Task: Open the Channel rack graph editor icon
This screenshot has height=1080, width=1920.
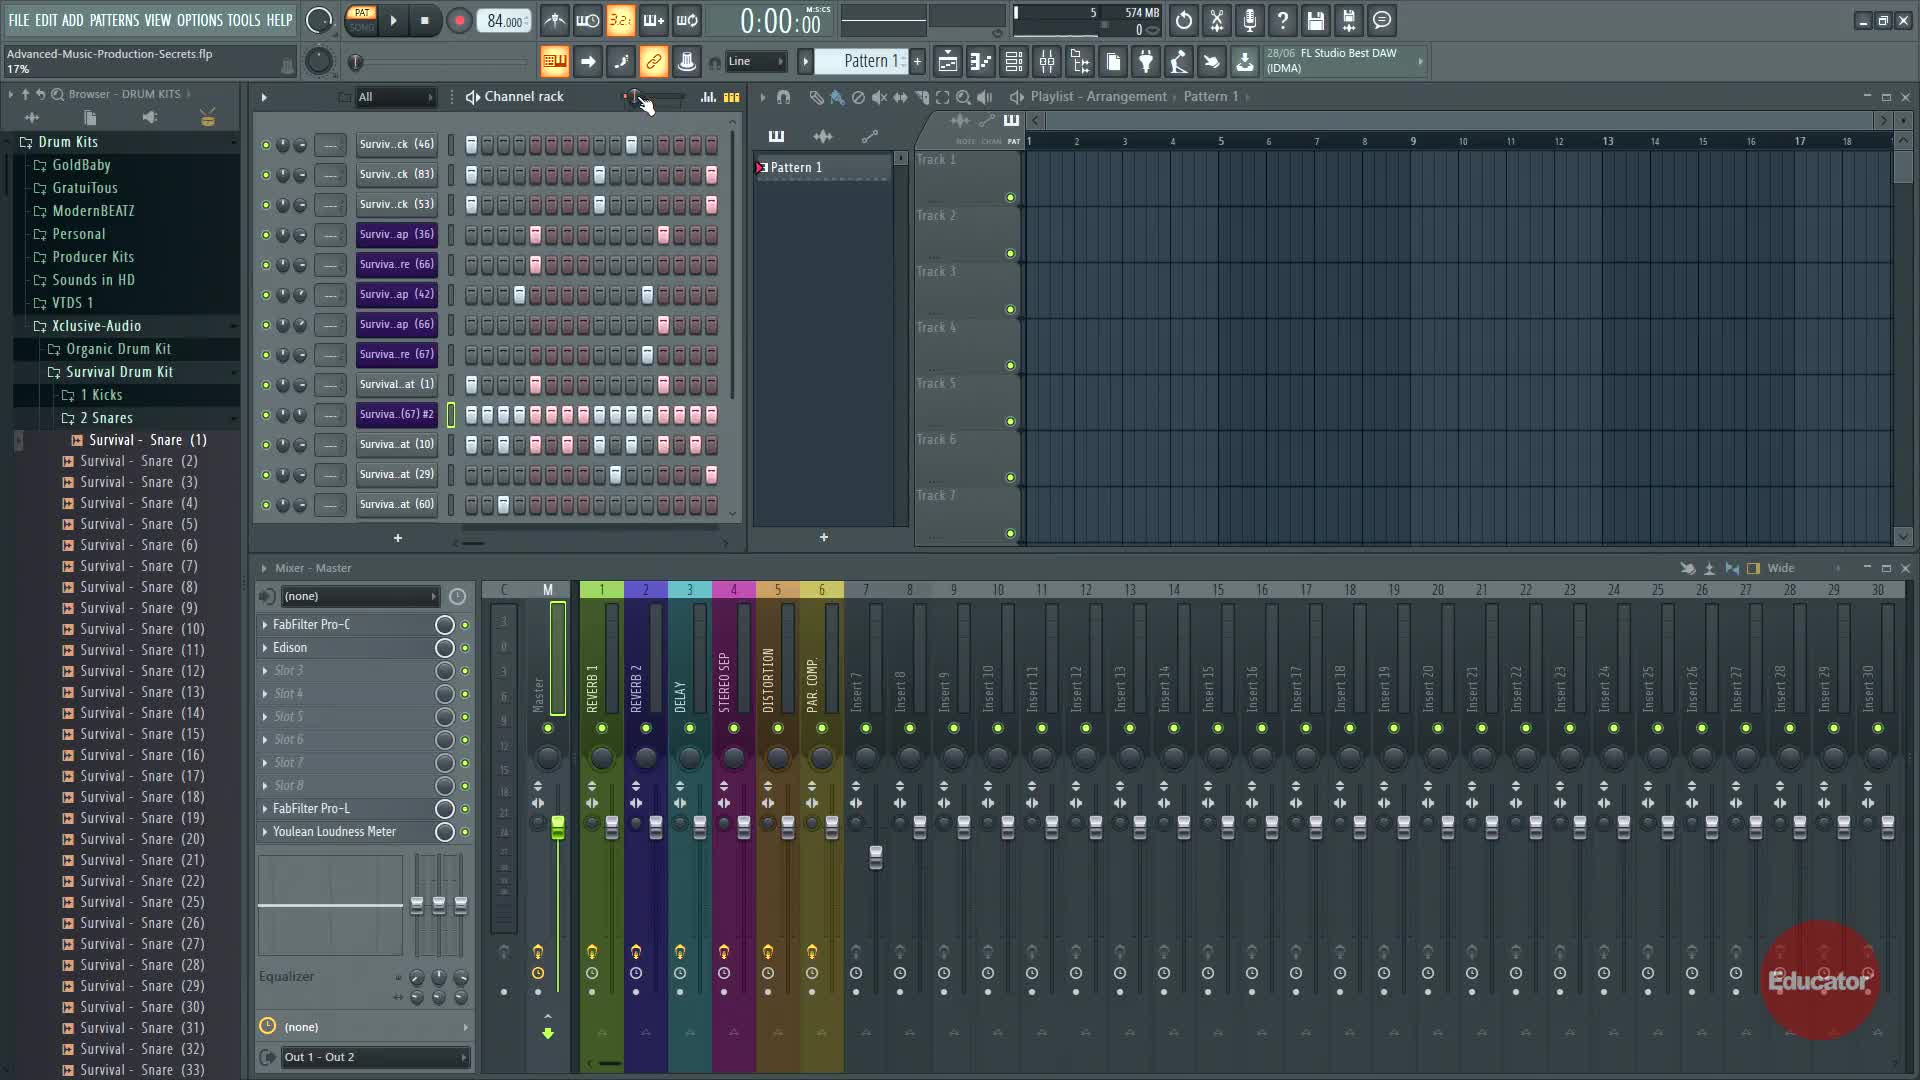Action: pos(708,97)
